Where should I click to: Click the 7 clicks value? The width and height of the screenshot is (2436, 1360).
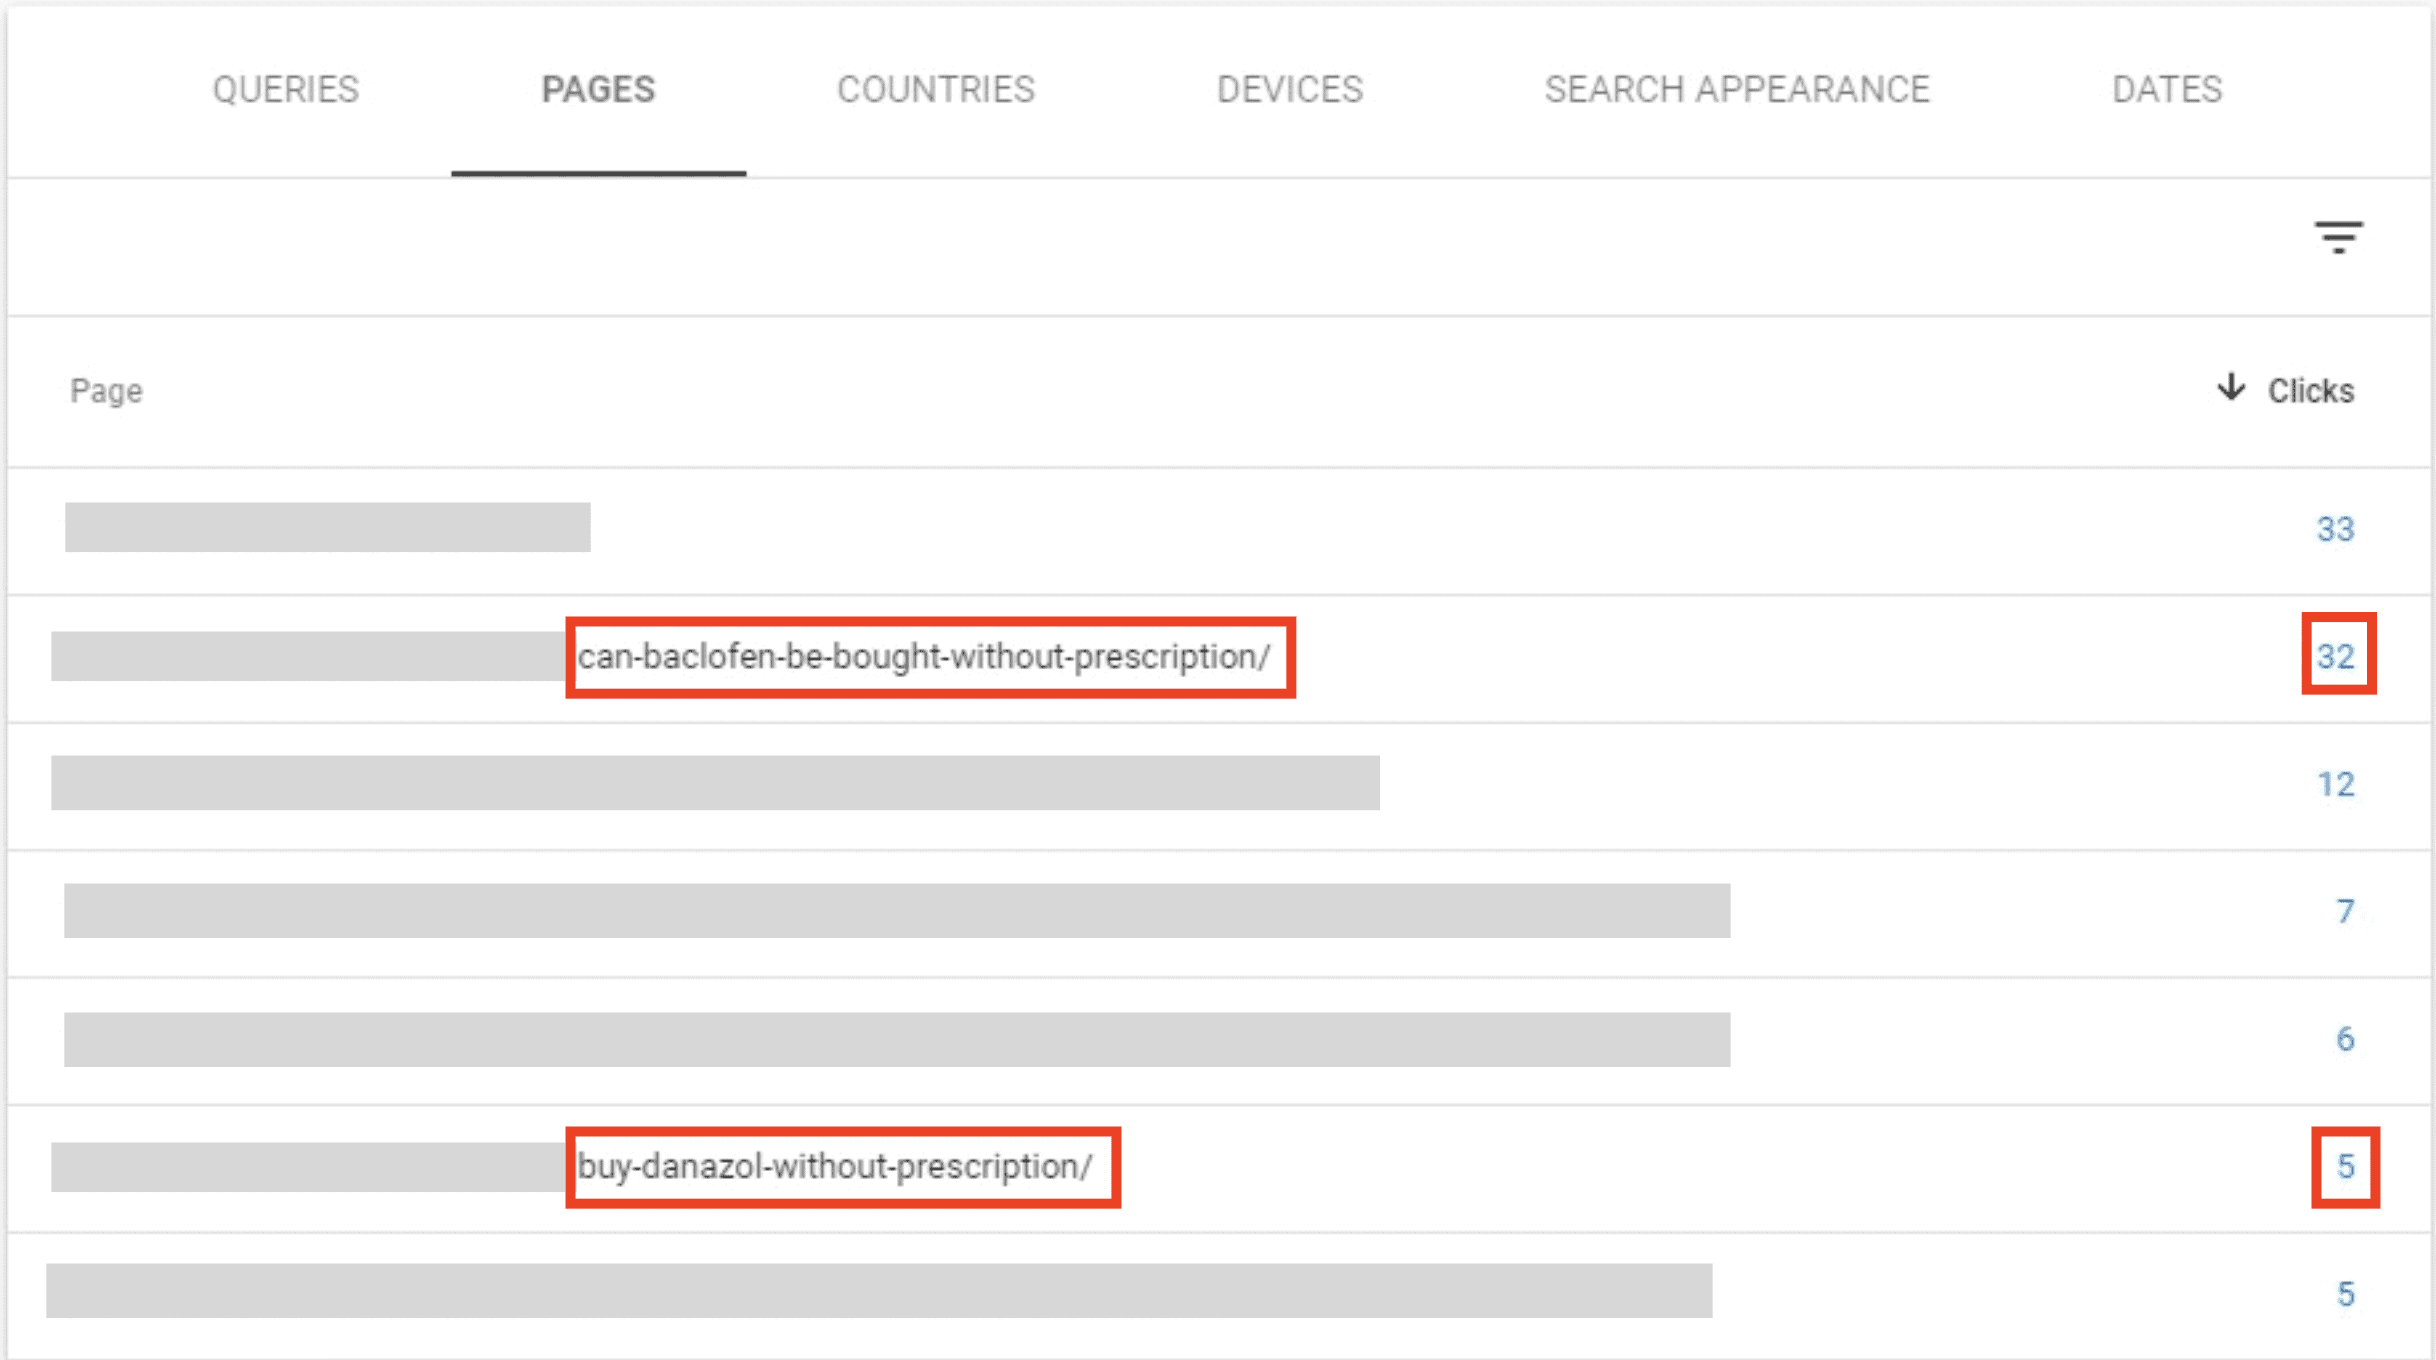click(2344, 912)
